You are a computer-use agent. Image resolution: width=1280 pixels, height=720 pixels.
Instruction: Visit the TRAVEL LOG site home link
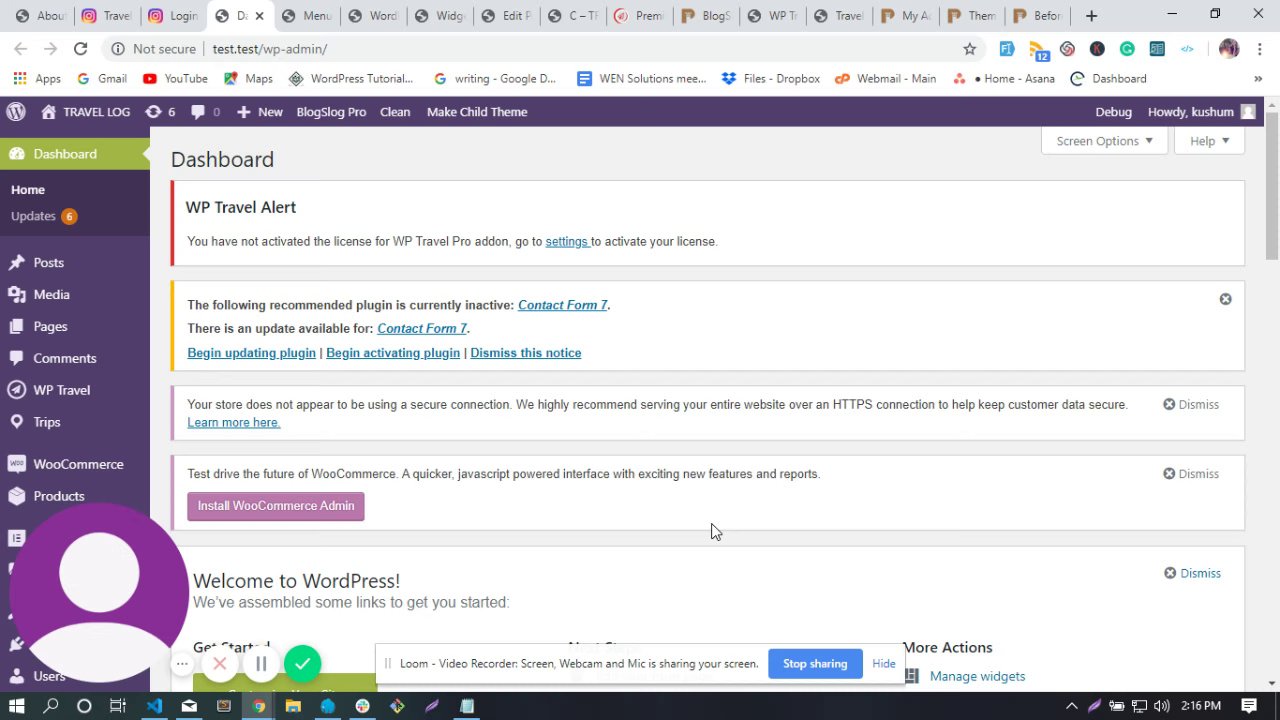[x=86, y=112]
